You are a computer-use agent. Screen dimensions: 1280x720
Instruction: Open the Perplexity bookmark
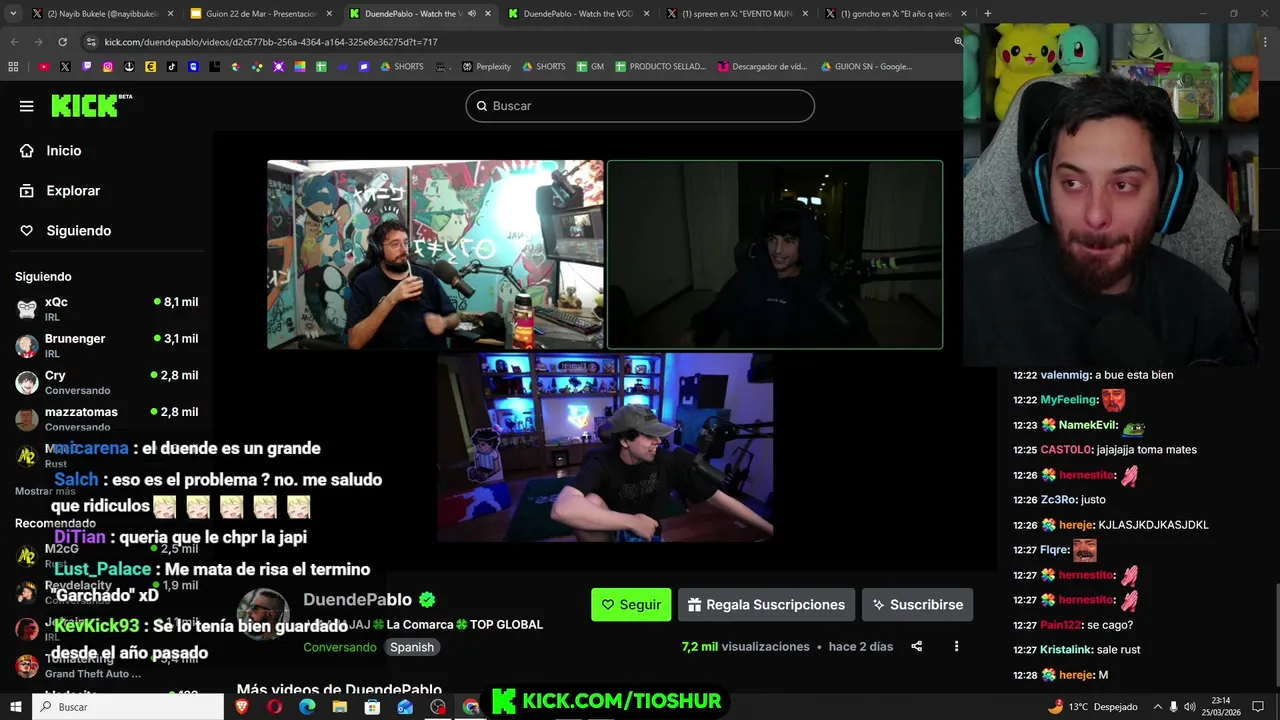point(486,67)
